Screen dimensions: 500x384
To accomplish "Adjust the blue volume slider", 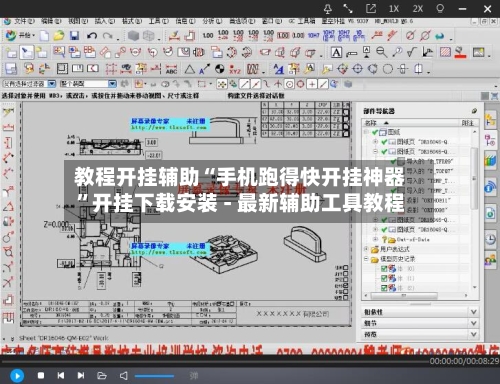I will (x=154, y=376).
